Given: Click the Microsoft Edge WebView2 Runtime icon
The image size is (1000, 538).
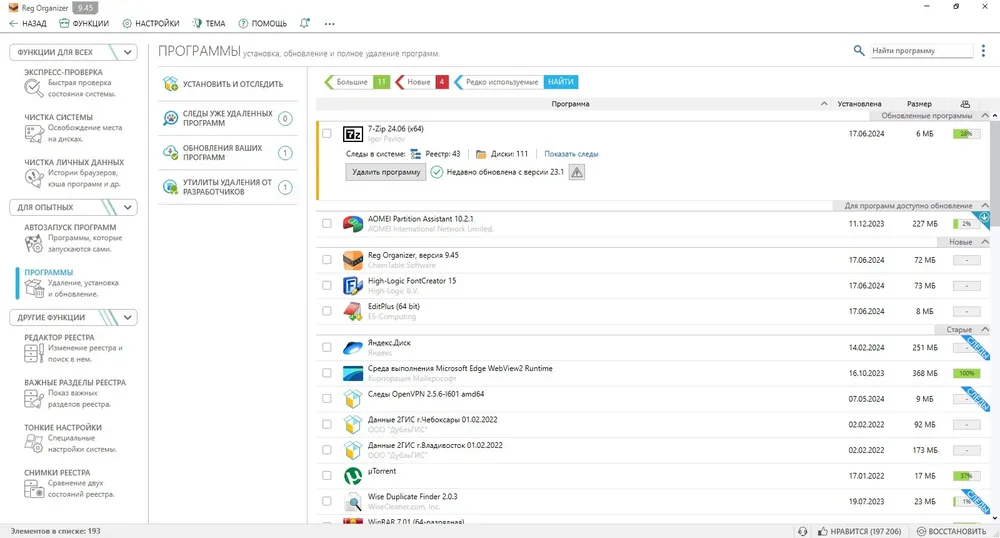Looking at the screenshot, I should [x=353, y=374].
